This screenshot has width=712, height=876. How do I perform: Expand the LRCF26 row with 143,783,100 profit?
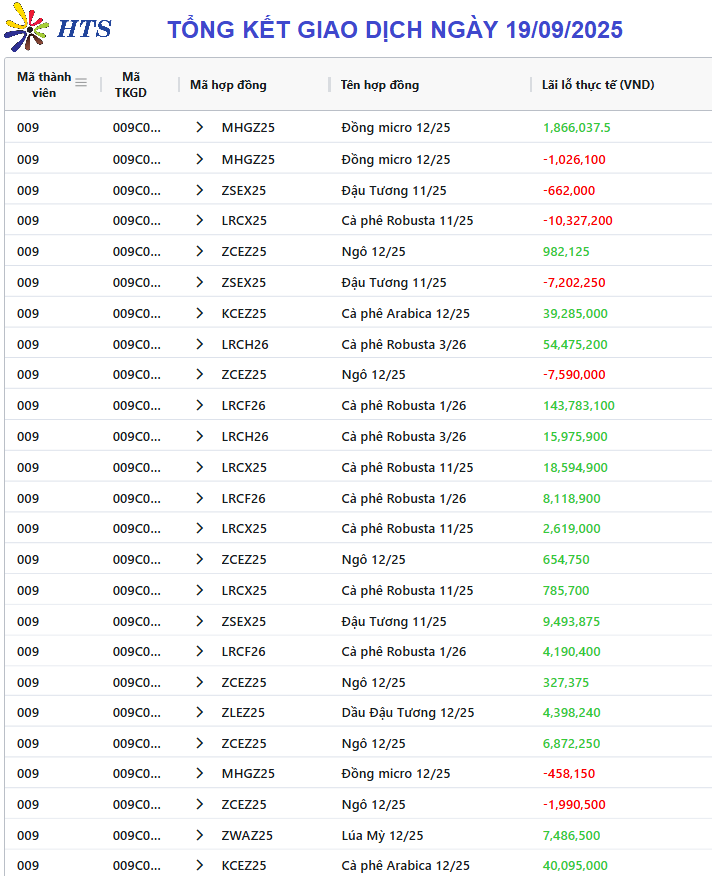pyautogui.click(x=200, y=405)
